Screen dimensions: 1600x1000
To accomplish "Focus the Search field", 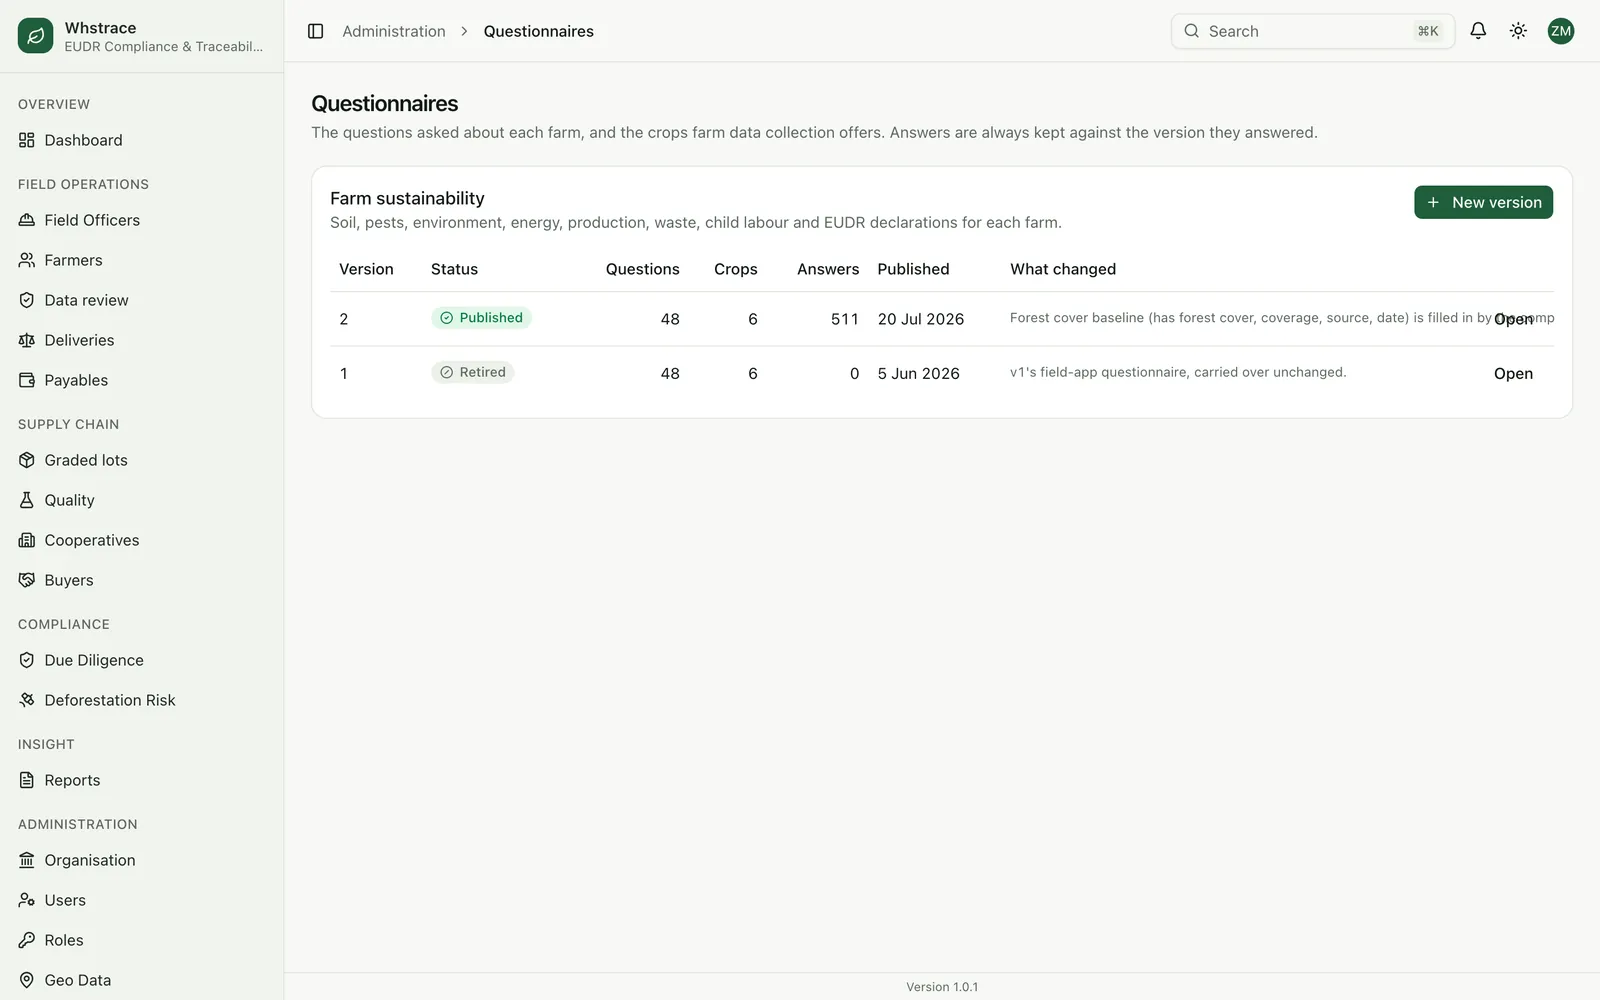I will point(1312,31).
